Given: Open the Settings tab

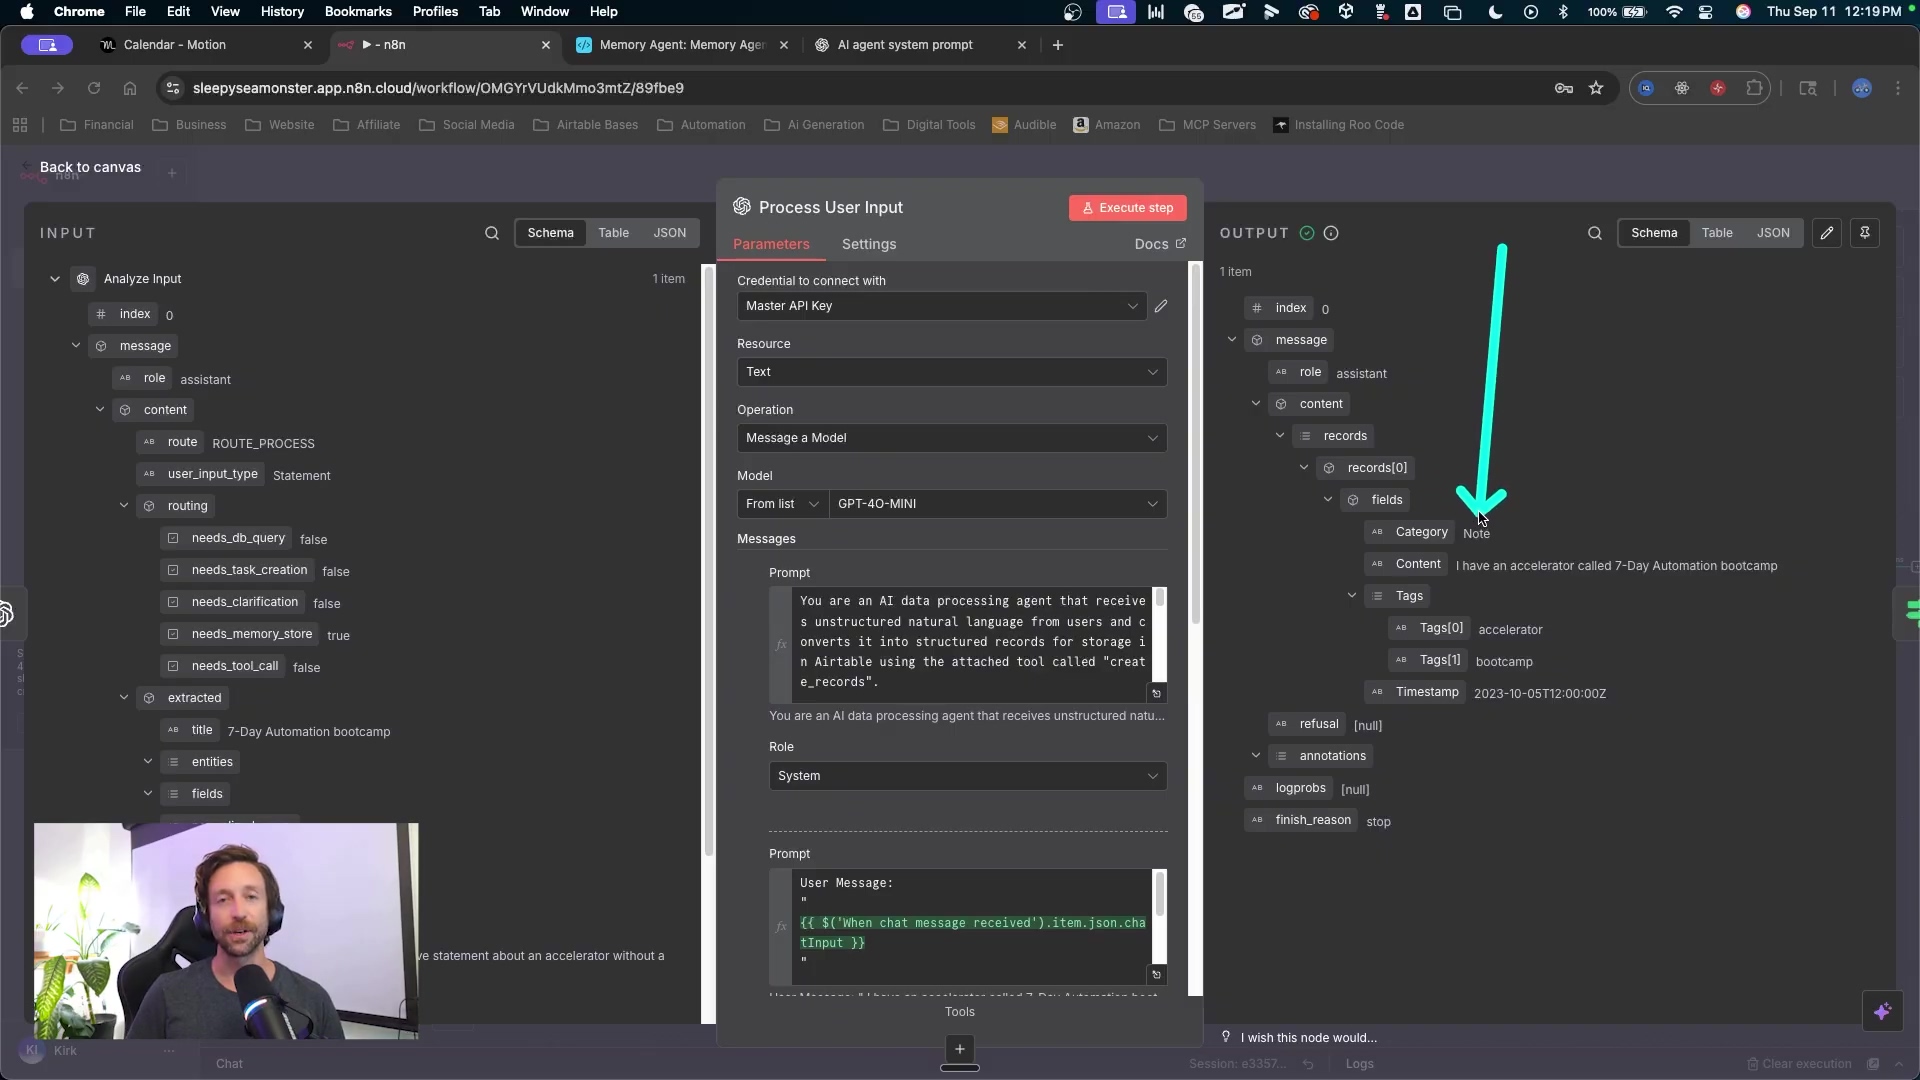Looking at the screenshot, I should [868, 244].
